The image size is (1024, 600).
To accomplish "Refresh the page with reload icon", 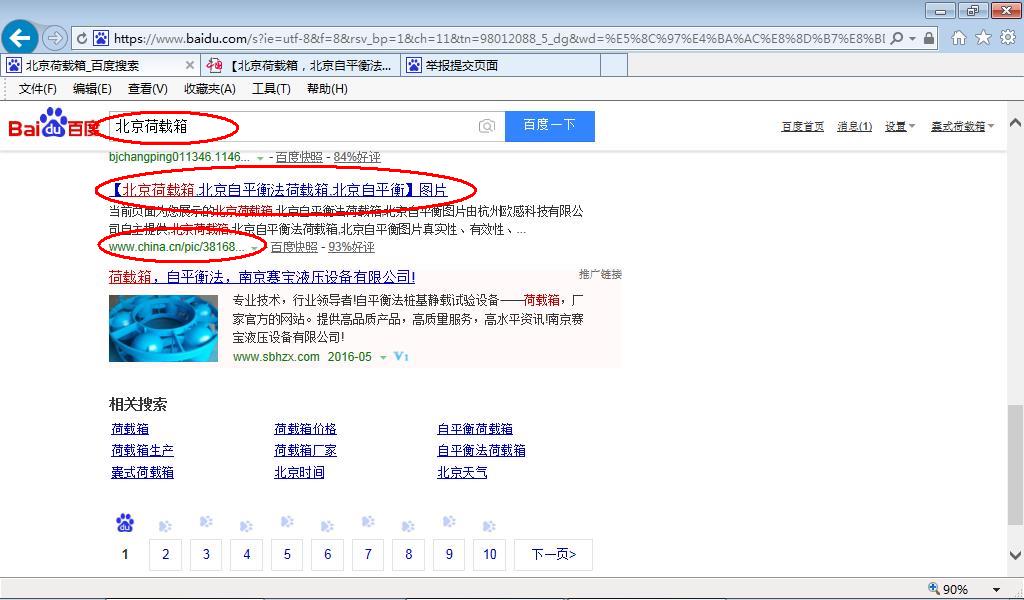I will coord(82,39).
